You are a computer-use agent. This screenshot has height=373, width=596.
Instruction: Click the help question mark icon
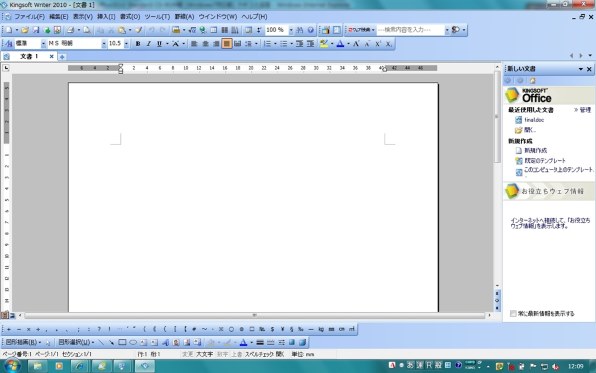click(311, 30)
